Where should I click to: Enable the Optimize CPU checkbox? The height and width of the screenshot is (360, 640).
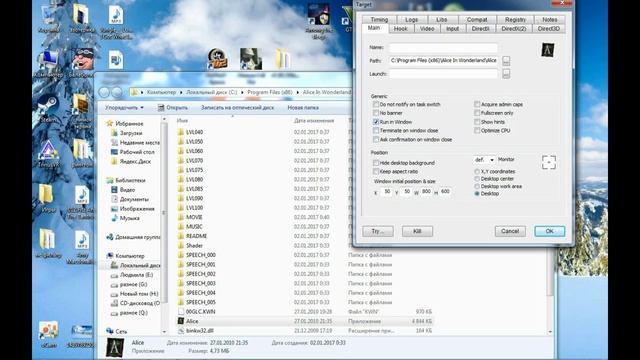[x=477, y=131]
